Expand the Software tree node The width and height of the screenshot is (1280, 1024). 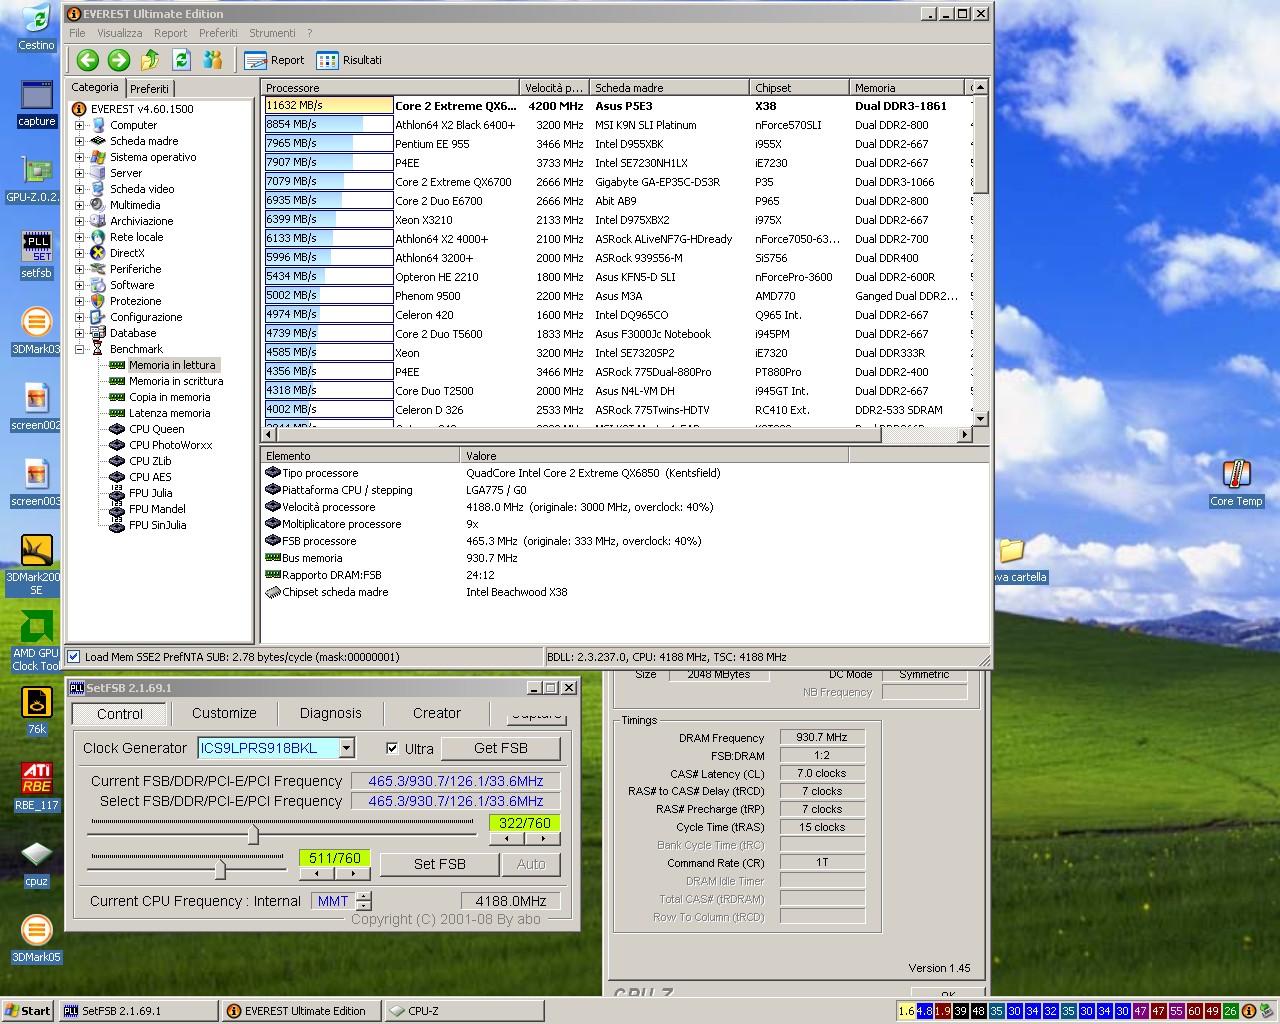click(79, 285)
